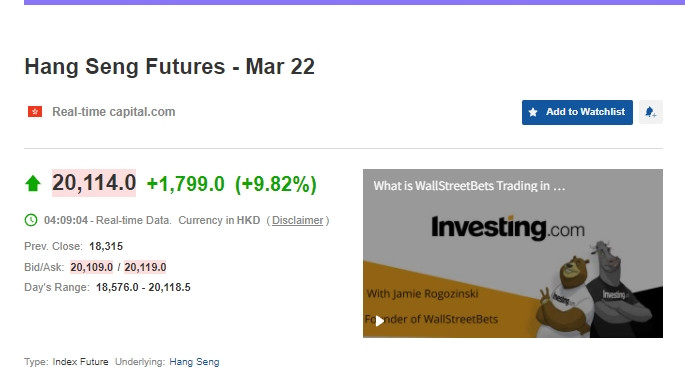Open the Disclaimer link
This screenshot has height=367, width=685.
[298, 220]
